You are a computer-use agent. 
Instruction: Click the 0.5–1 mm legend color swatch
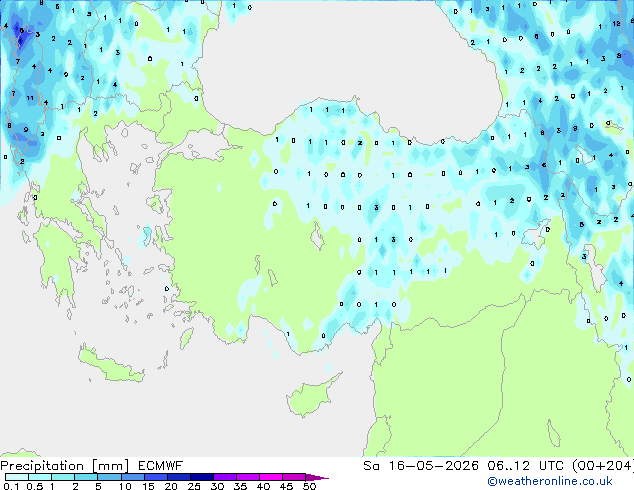(x=40, y=477)
